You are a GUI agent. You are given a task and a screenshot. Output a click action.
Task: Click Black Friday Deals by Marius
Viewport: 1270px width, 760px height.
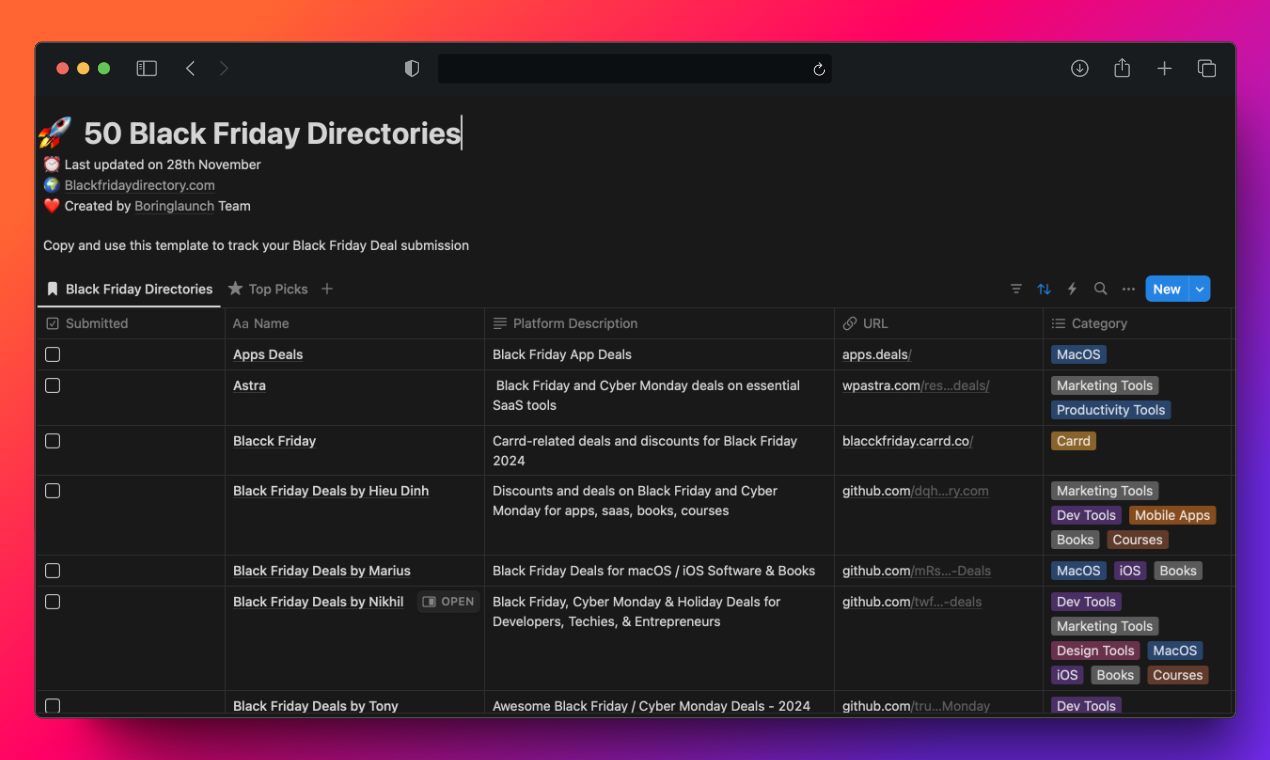coord(322,570)
